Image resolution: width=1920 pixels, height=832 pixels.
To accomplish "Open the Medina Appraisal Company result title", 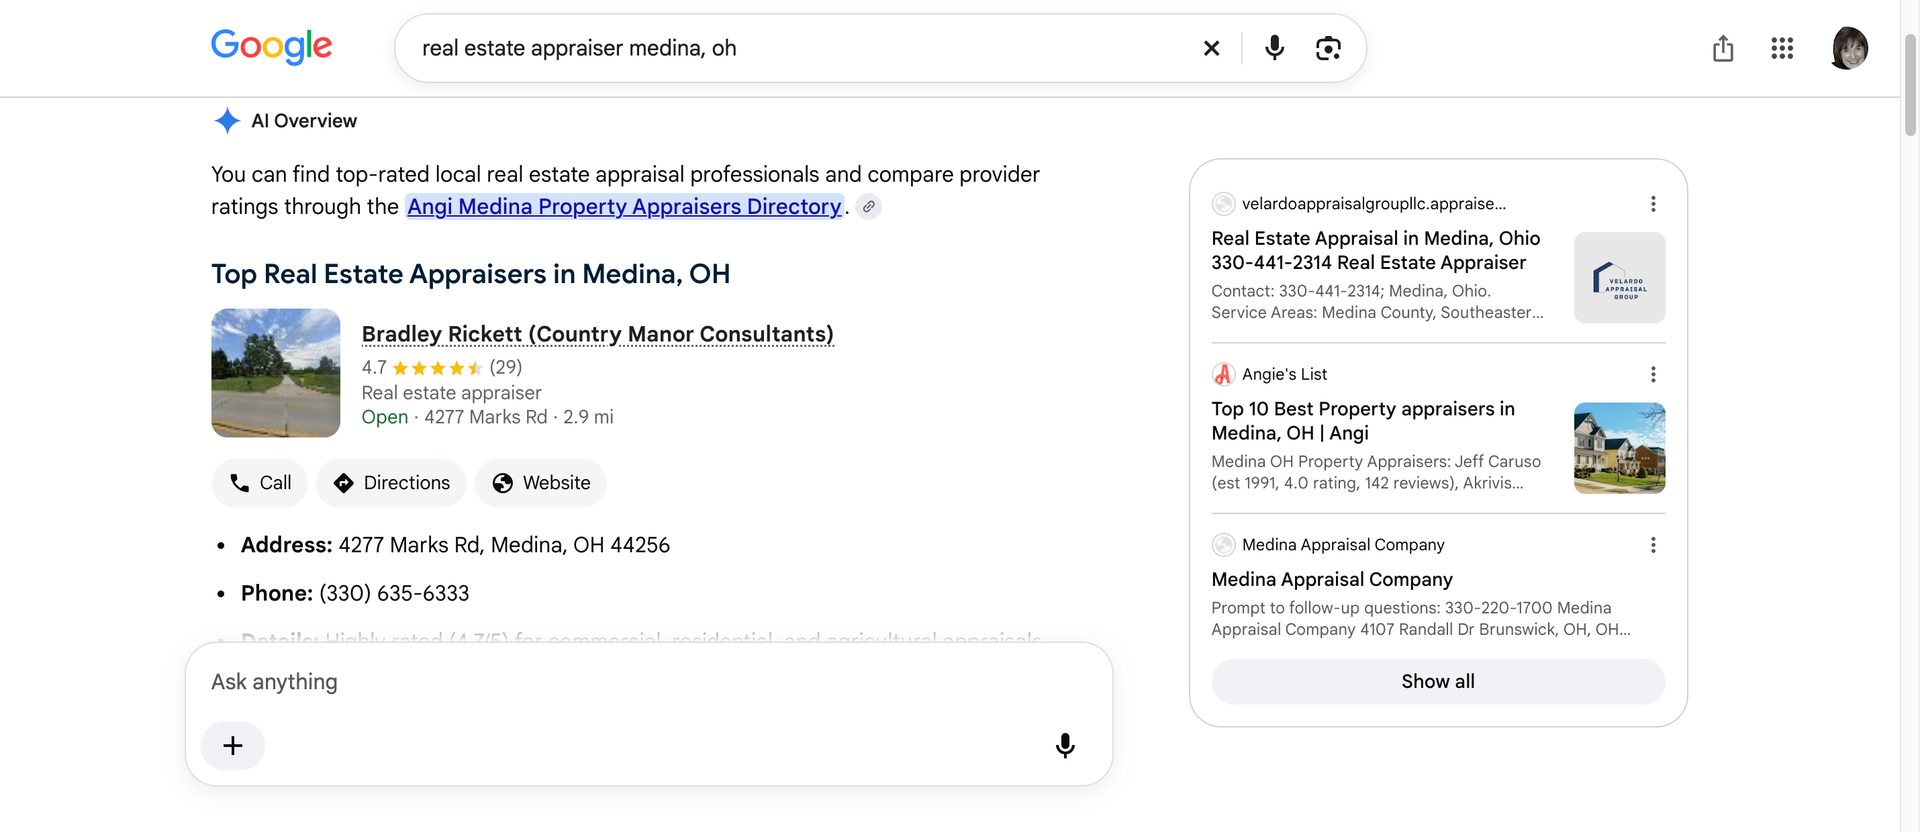I will (x=1332, y=580).
